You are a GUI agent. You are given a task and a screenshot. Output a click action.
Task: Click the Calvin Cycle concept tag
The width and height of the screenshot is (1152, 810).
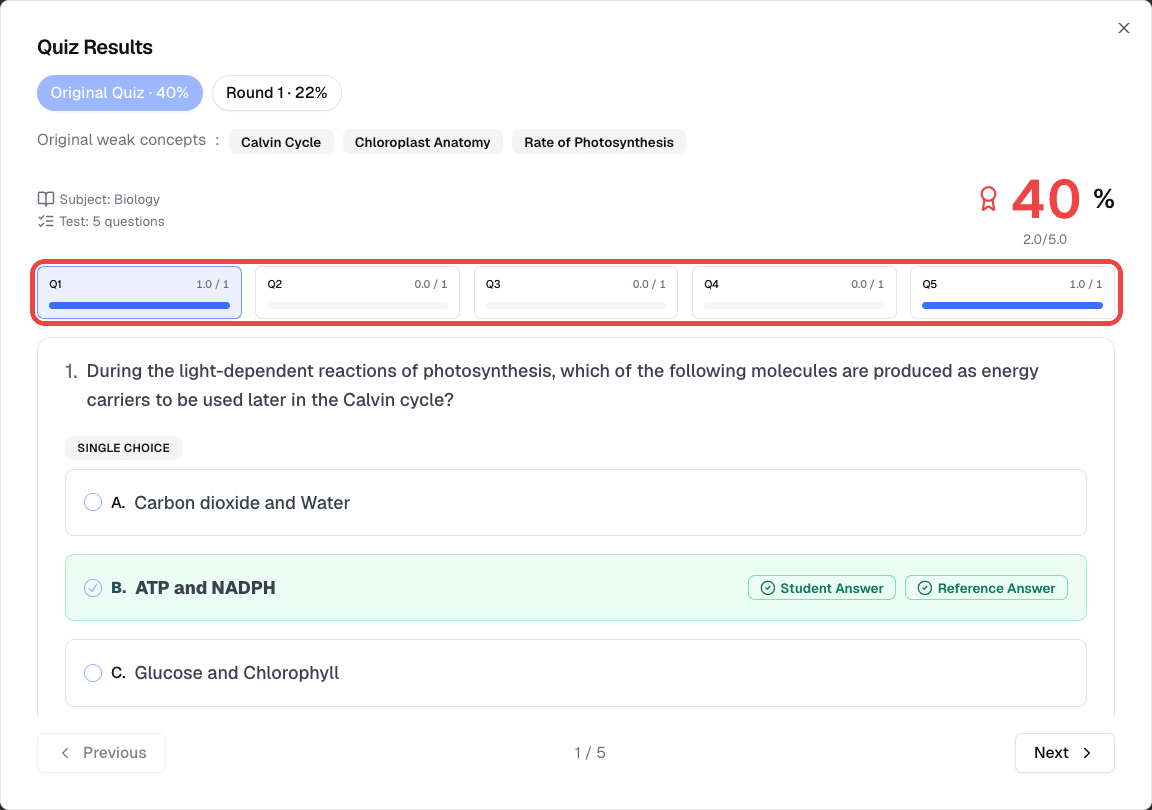[x=281, y=142]
